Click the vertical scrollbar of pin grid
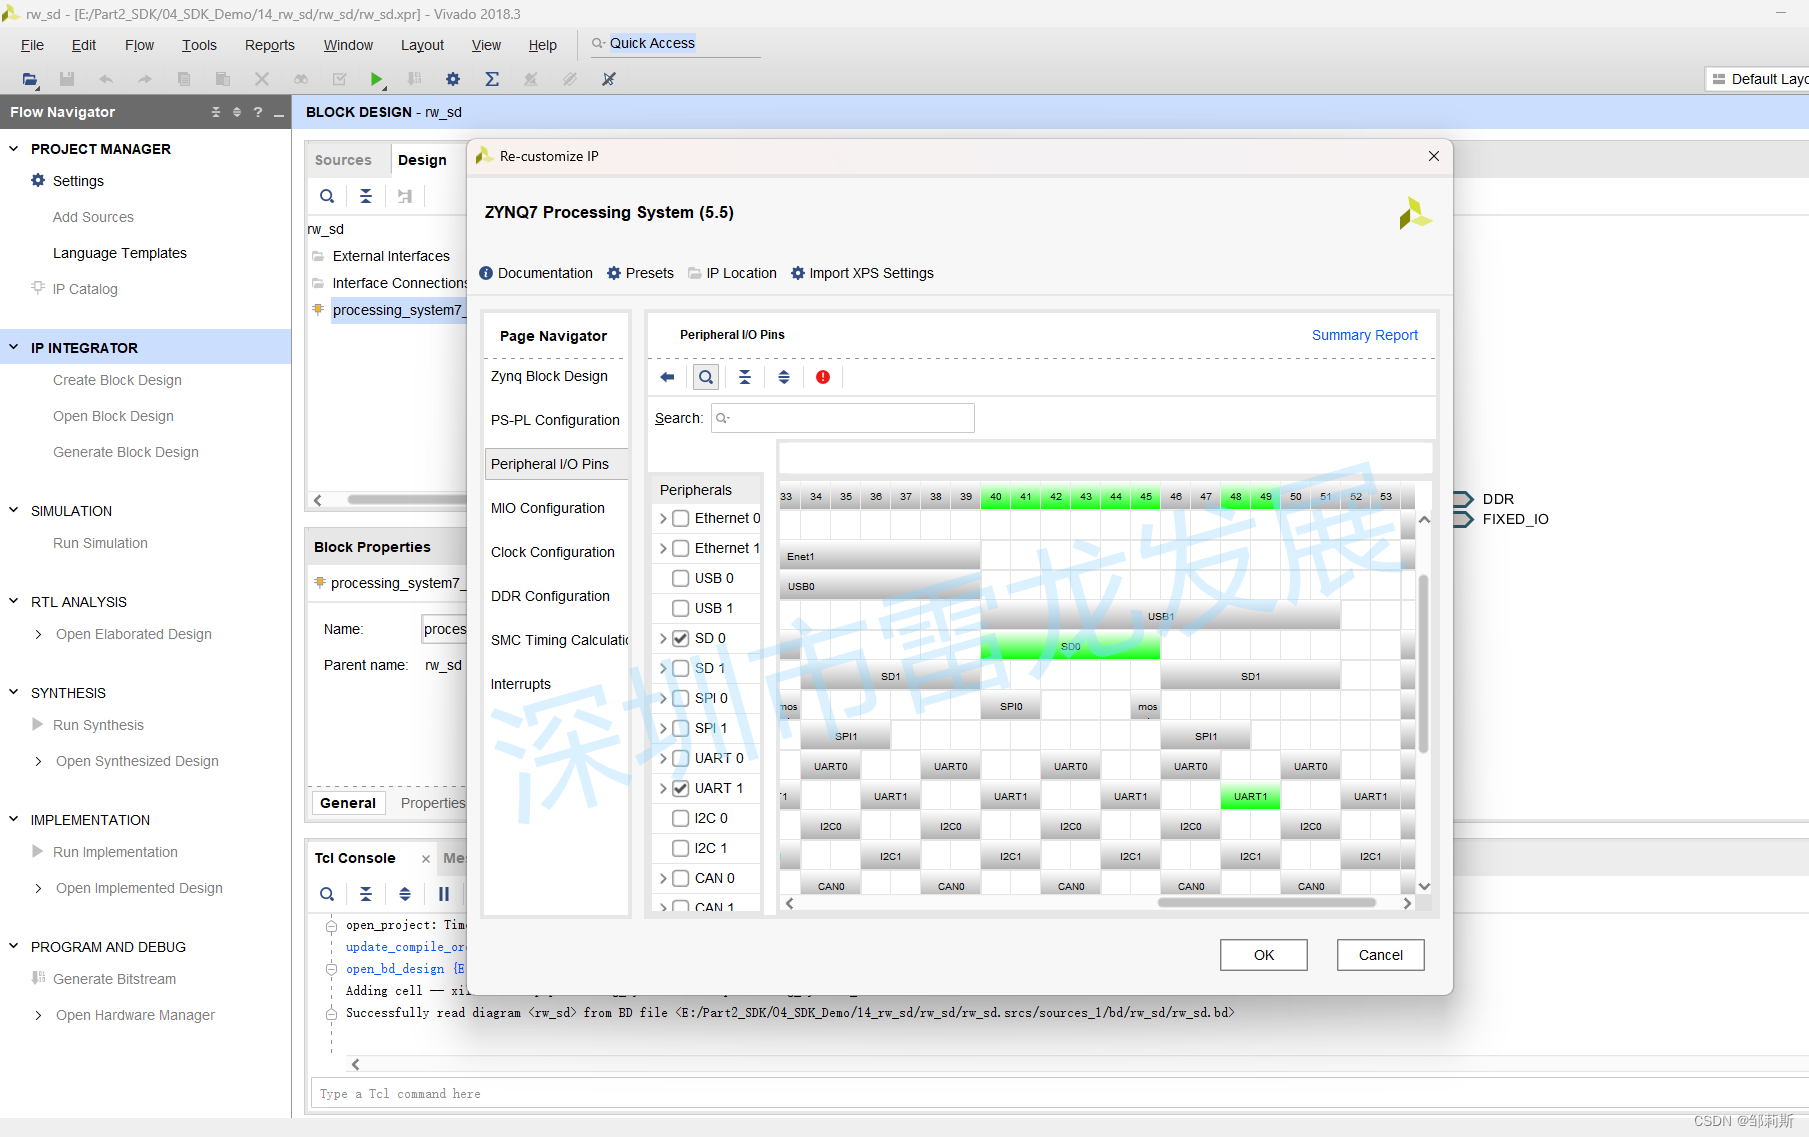 pos(1423,662)
